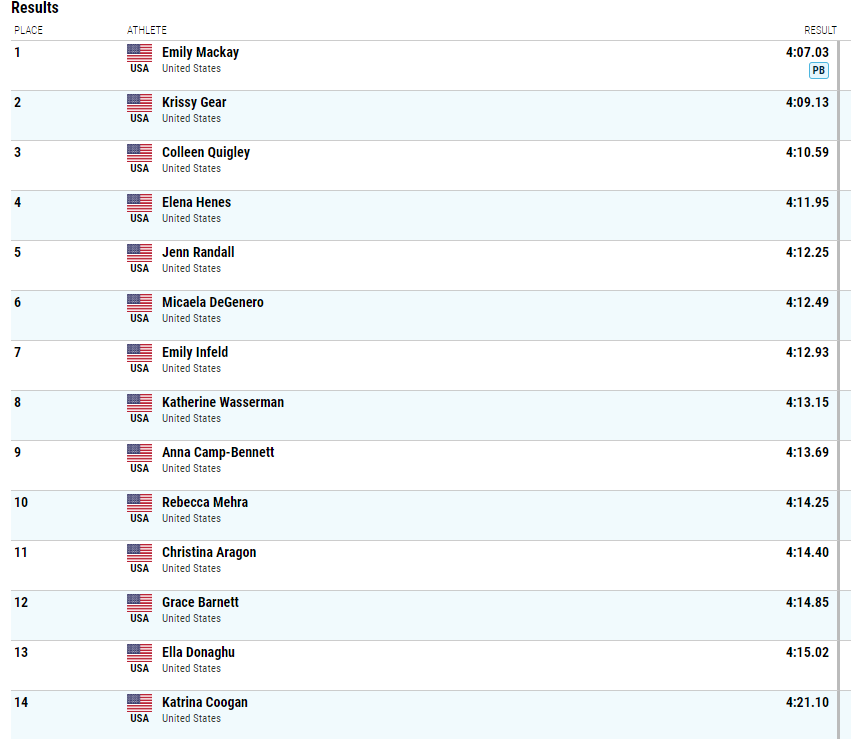The width and height of the screenshot is (851, 739).
Task: Click the USA flag beside Katrina Coogan
Action: [139, 703]
